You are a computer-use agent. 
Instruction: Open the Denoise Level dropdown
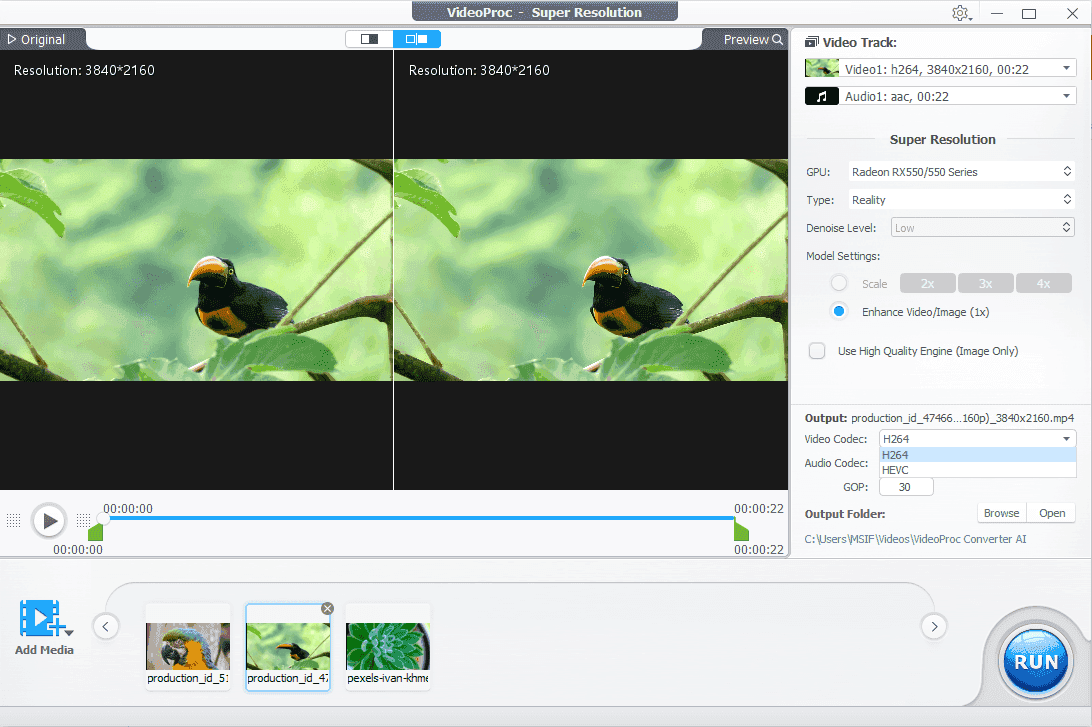983,228
